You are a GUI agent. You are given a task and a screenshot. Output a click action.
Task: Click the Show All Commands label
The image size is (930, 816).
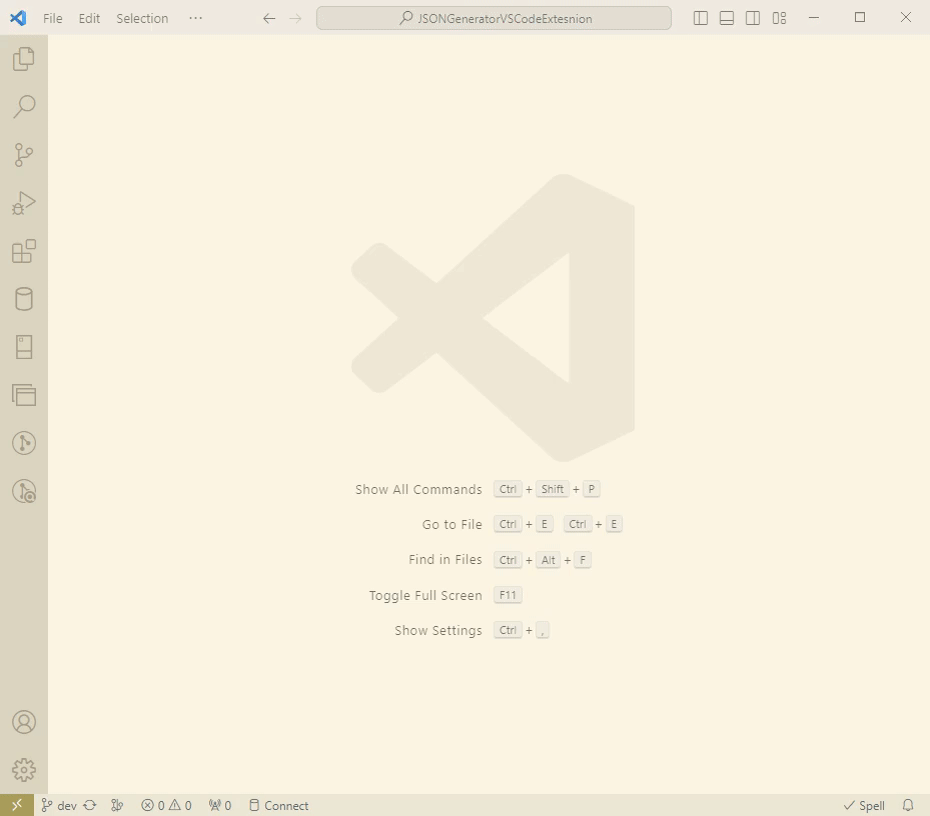point(418,489)
